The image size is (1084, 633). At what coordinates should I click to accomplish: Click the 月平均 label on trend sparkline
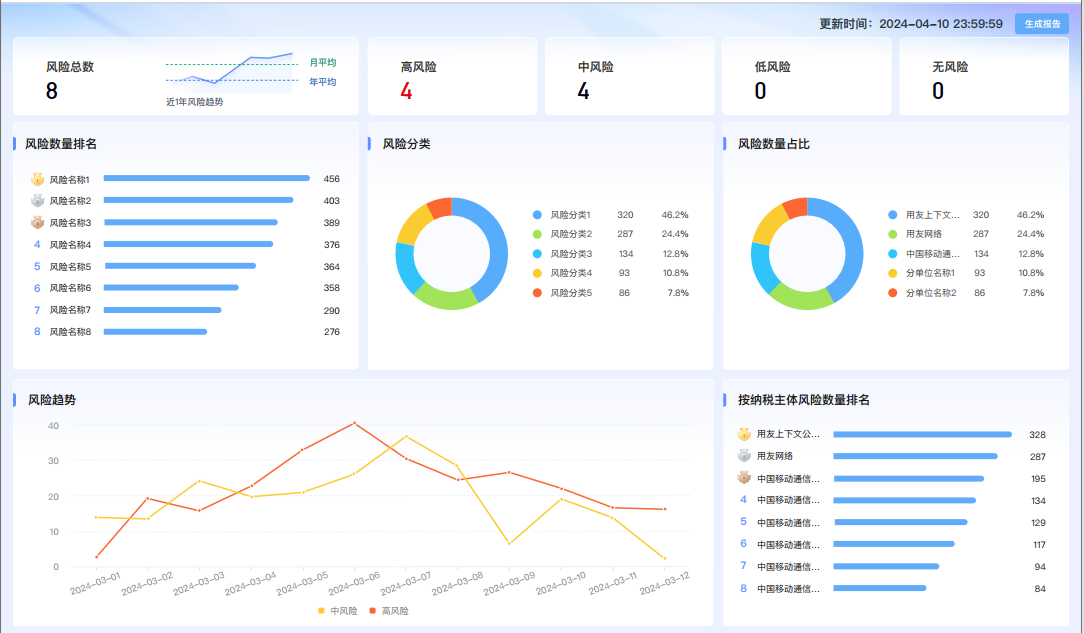tap(322, 63)
